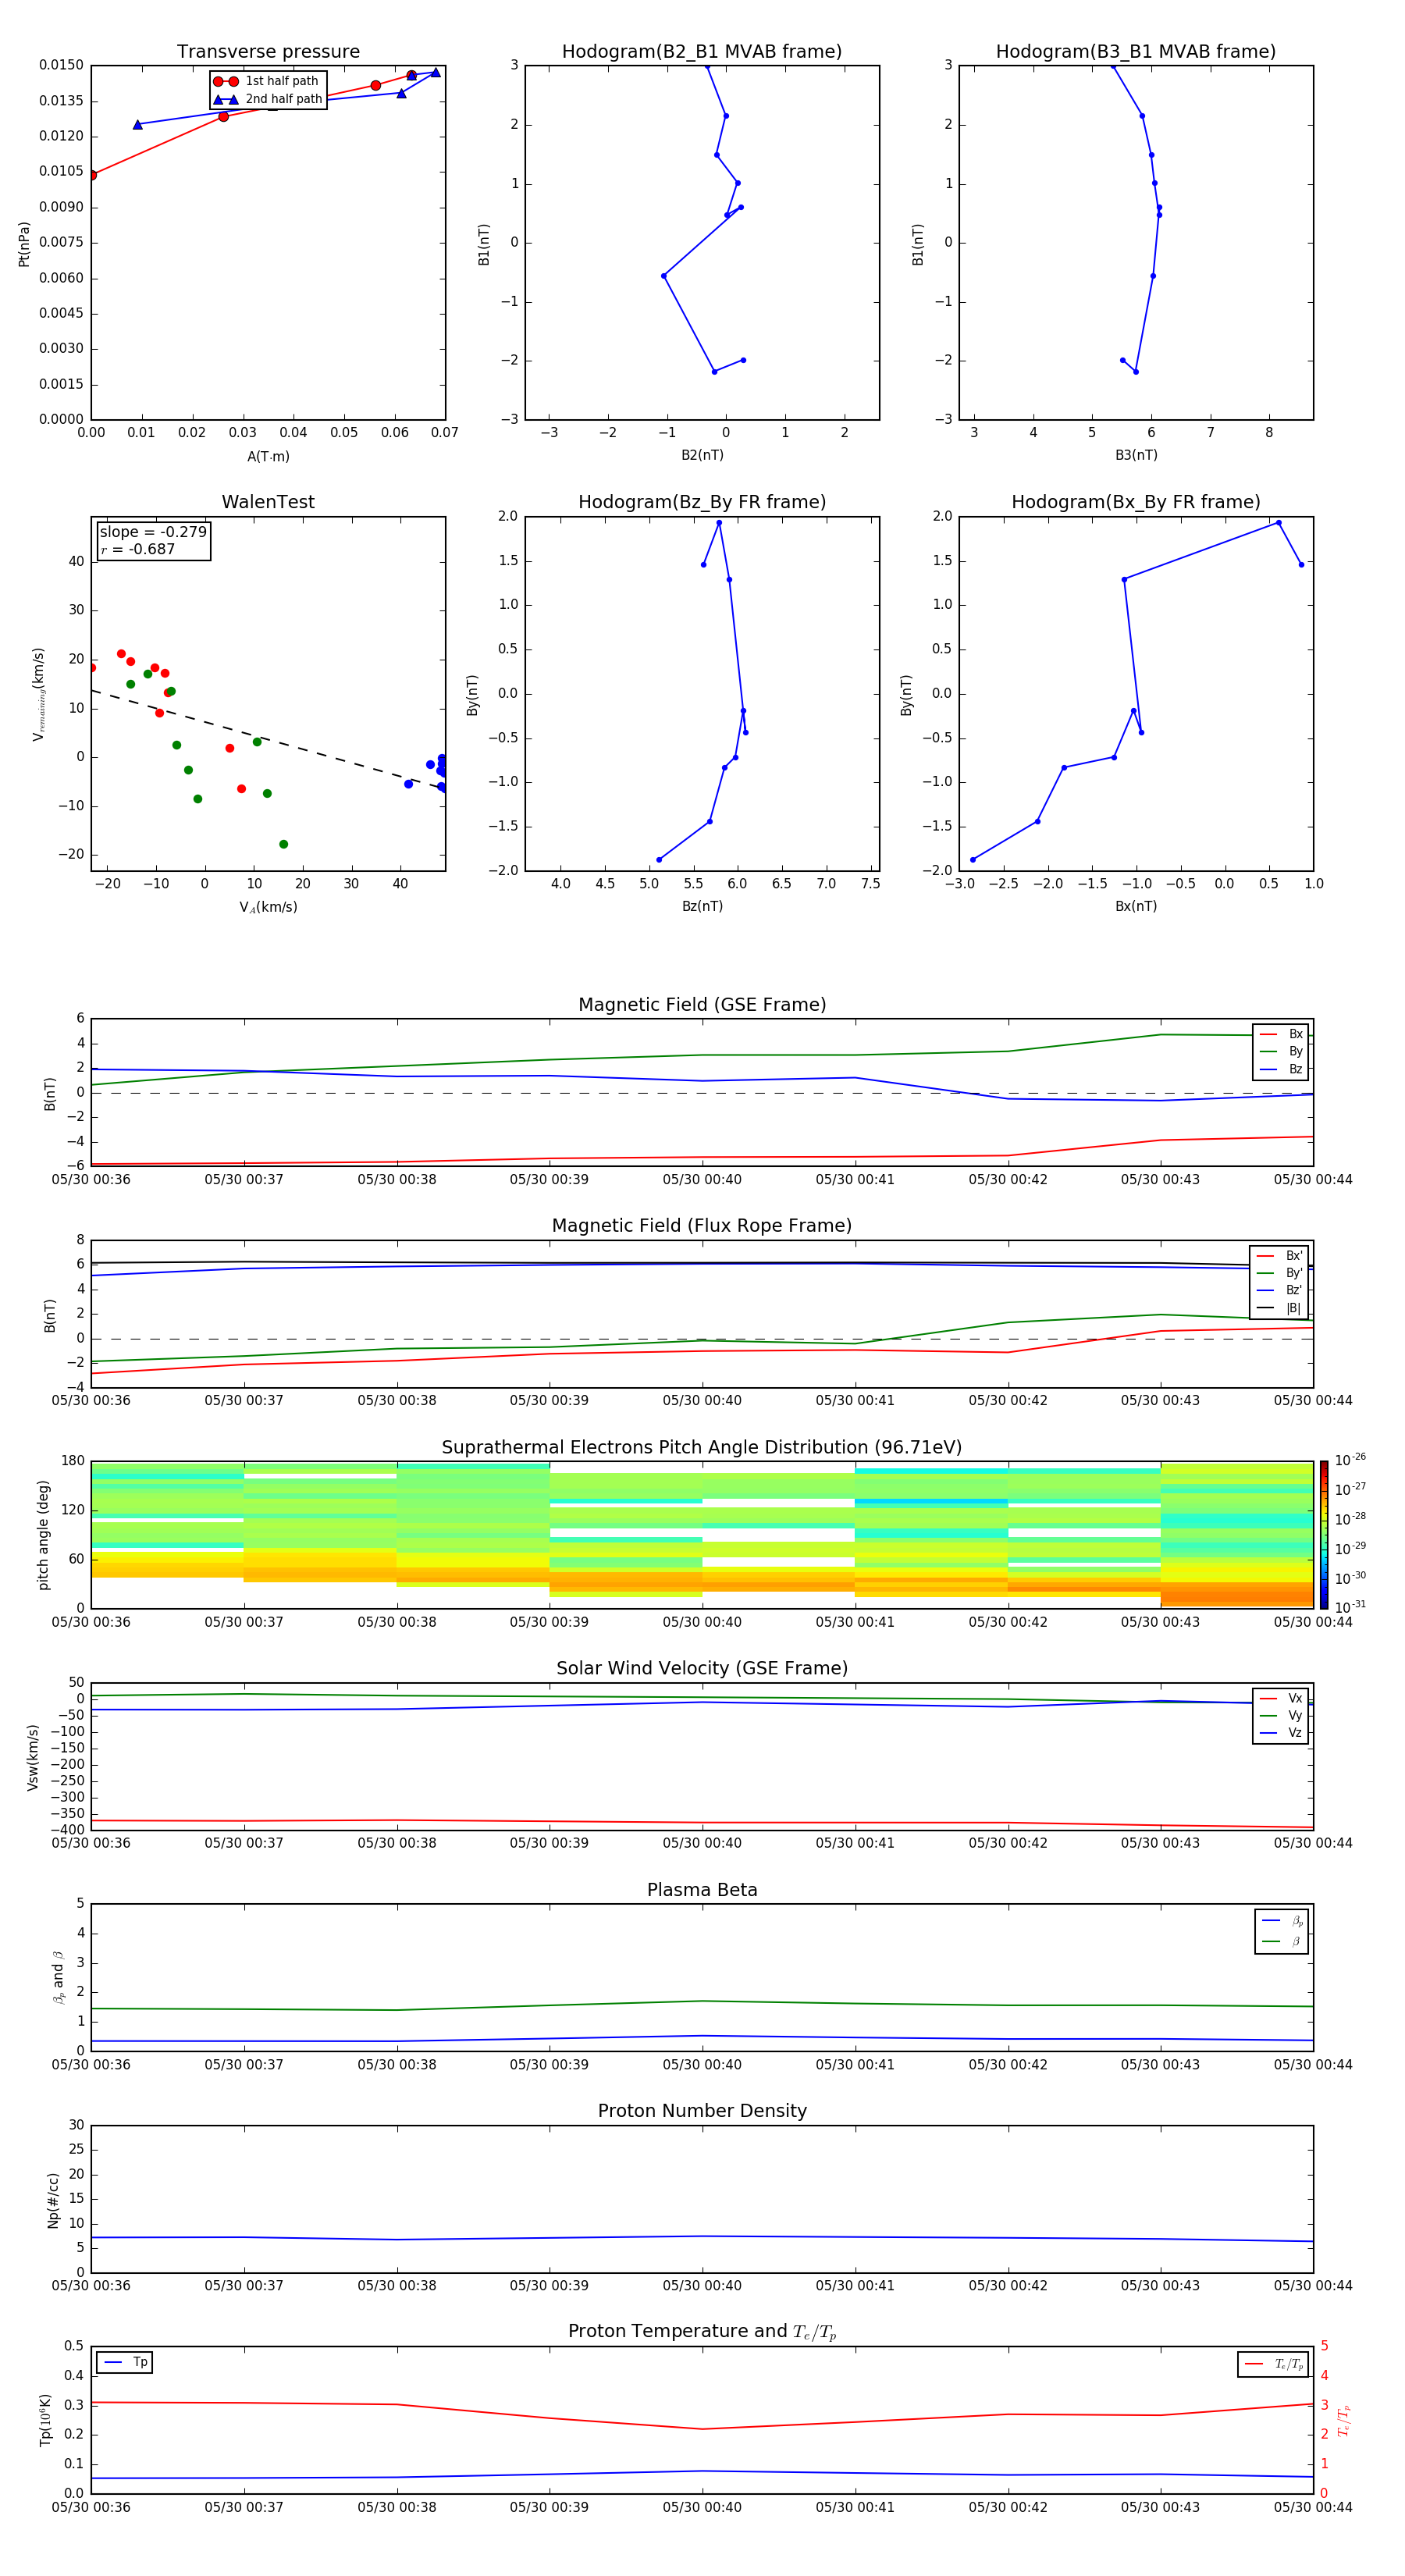
Task: Click the 'Np(#/cc)' y-axis label
Action: tap(53, 2199)
